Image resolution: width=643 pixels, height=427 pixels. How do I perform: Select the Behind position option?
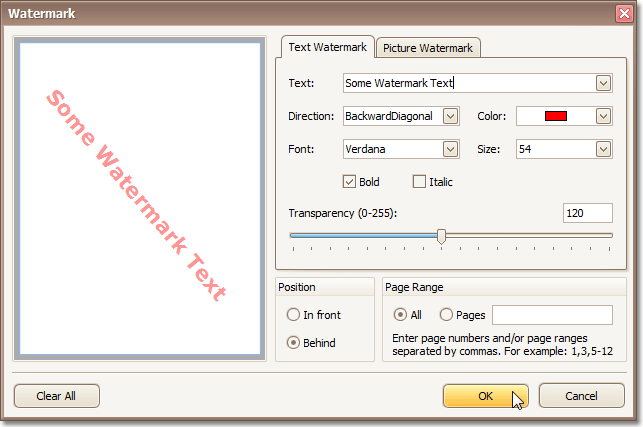click(293, 342)
